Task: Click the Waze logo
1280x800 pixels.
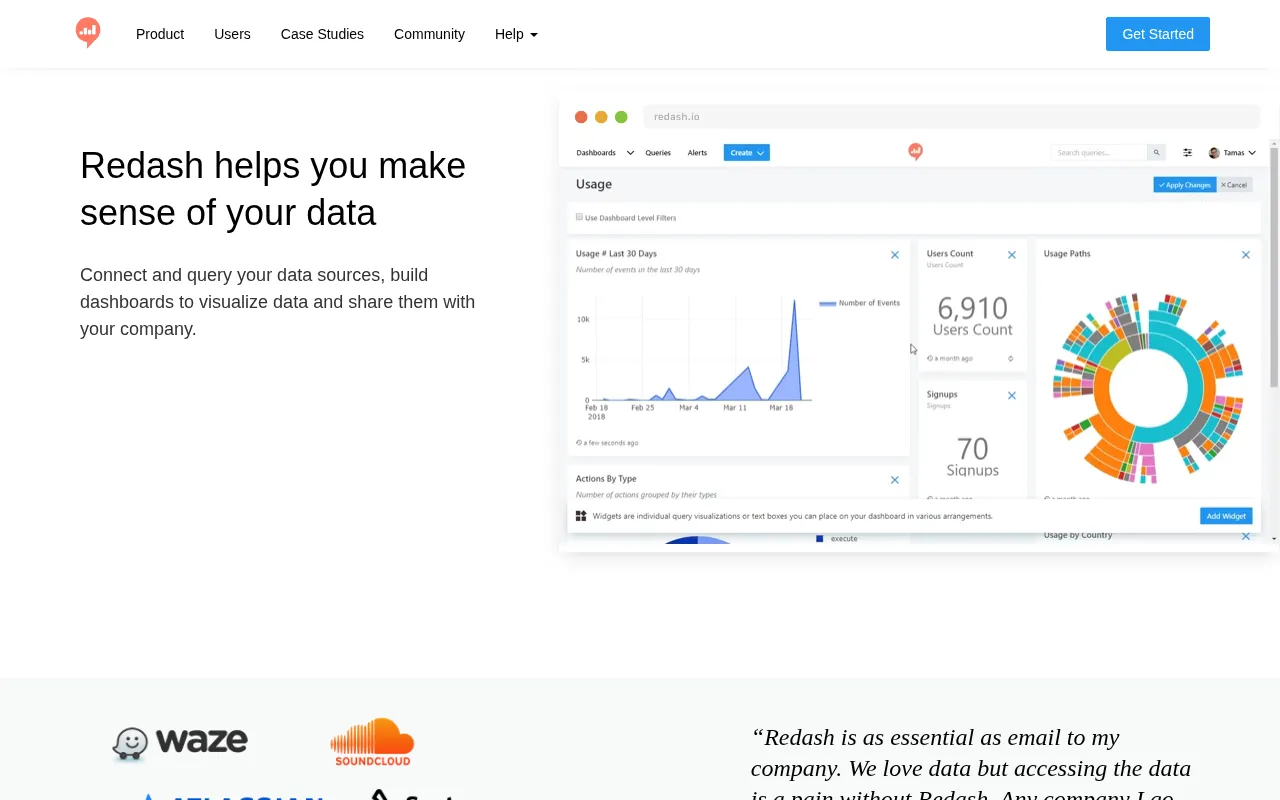Action: click(x=180, y=742)
